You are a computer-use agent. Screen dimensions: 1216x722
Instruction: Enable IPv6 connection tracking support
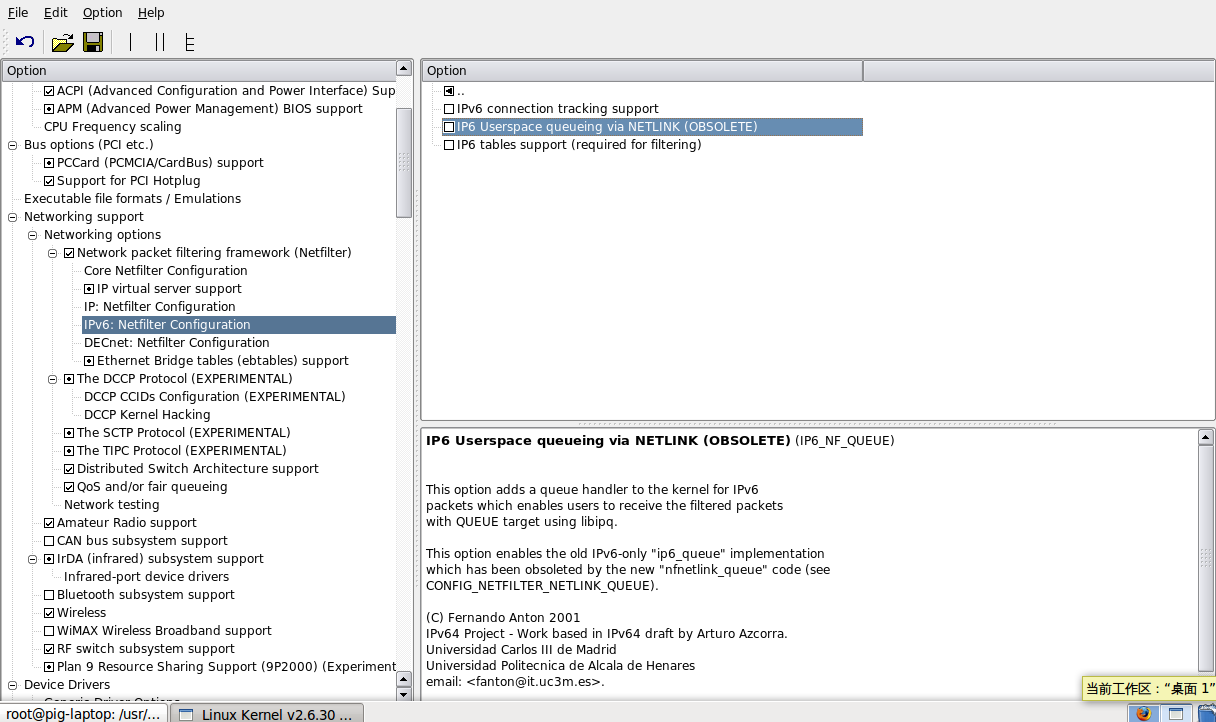pos(449,109)
